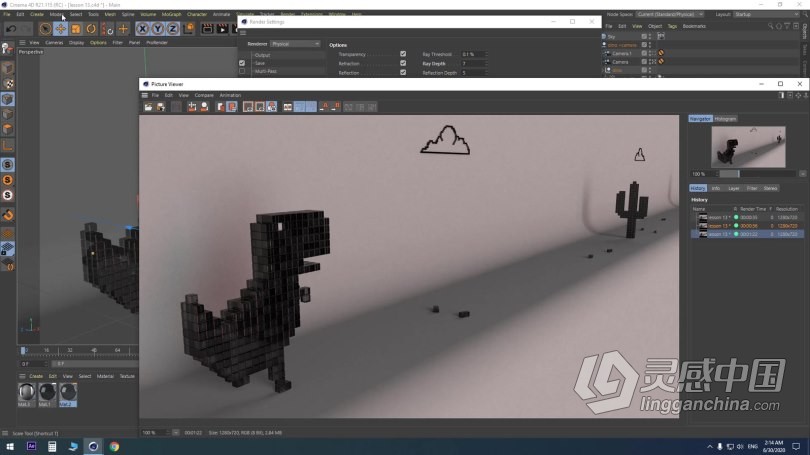Switch to the Filter tab in Picture Viewer

coord(752,189)
